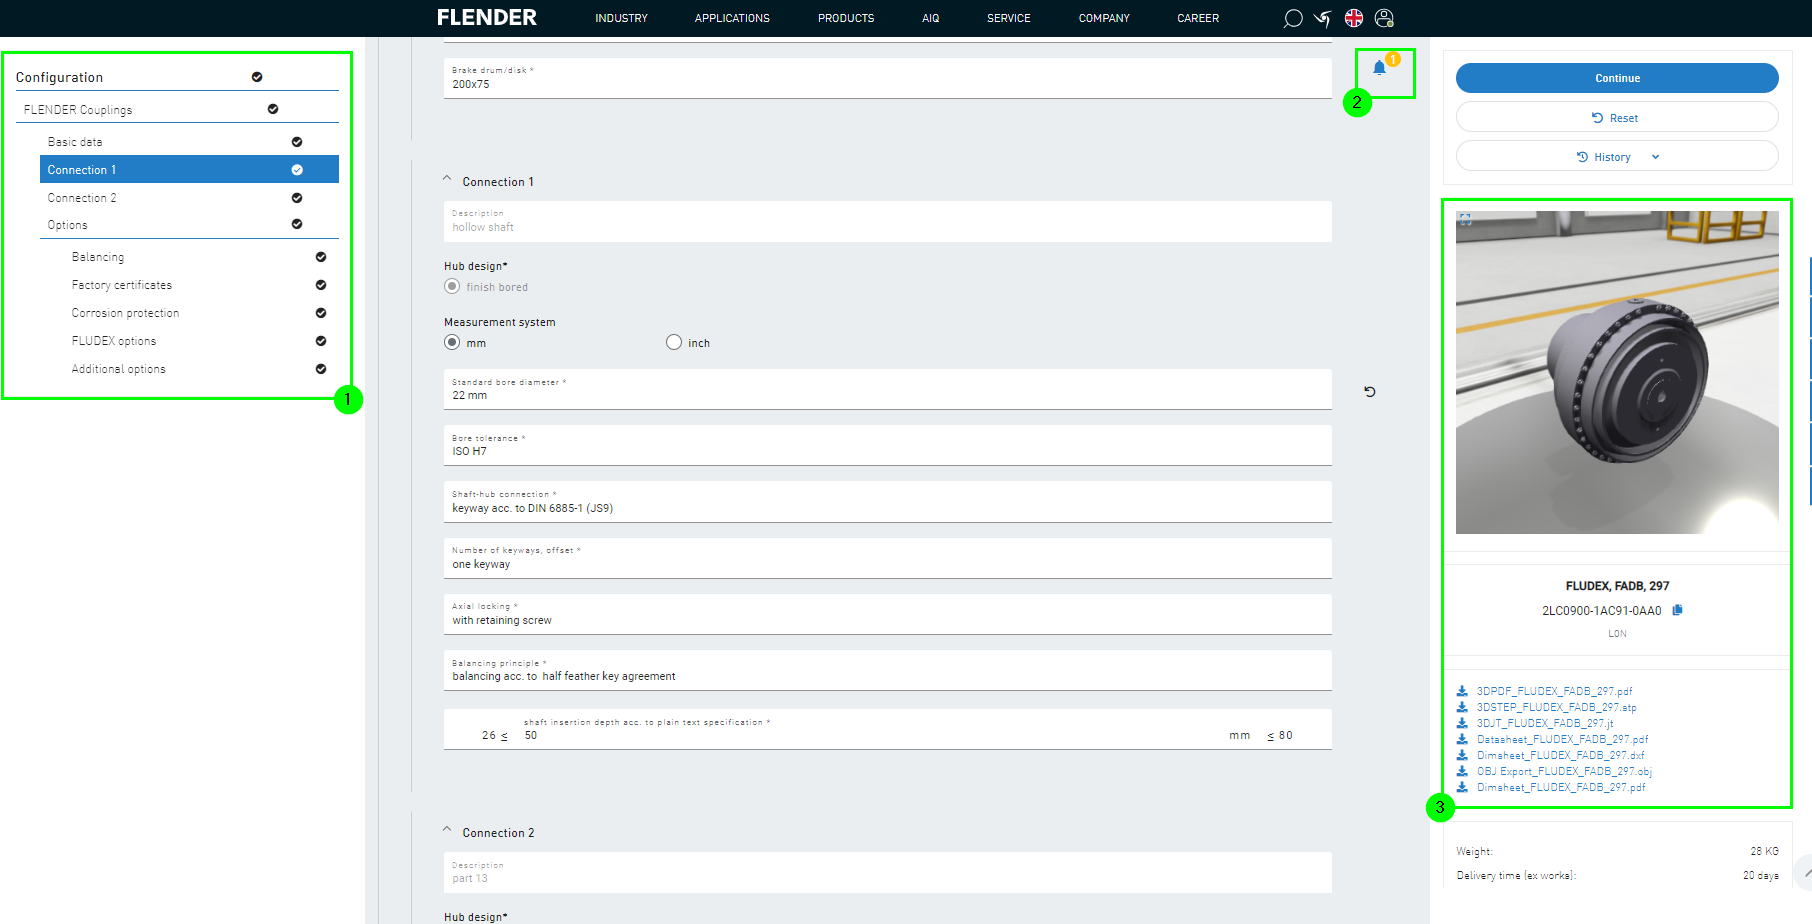The image size is (1812, 924).
Task: Open the INDUSTRY menu
Action: (x=621, y=18)
